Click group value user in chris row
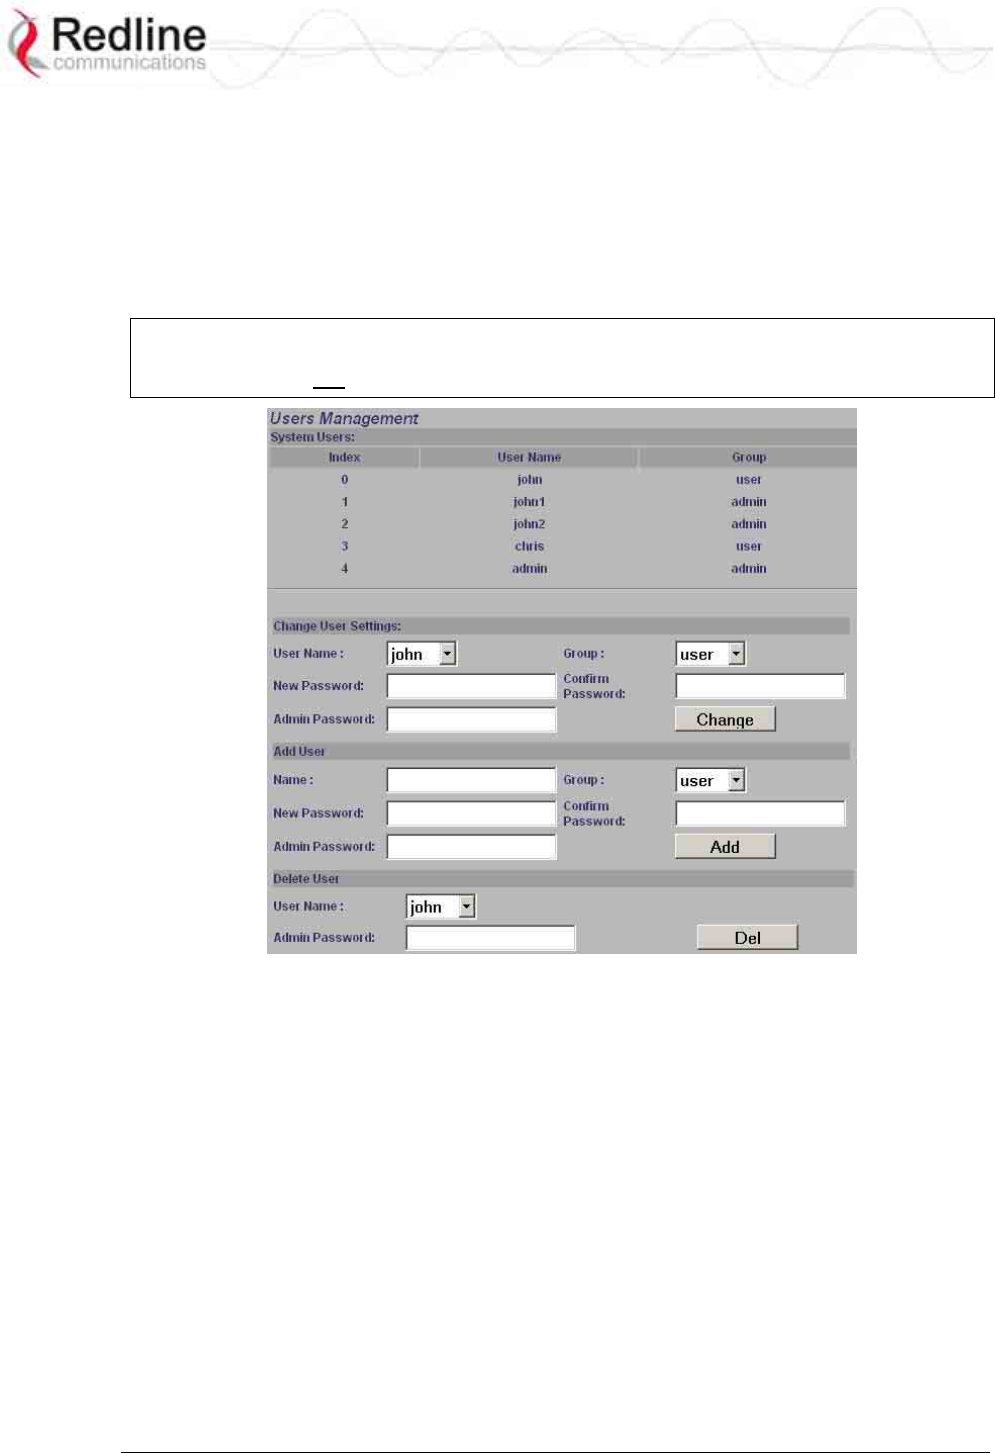This screenshot has height=1453, width=995. pos(748,546)
